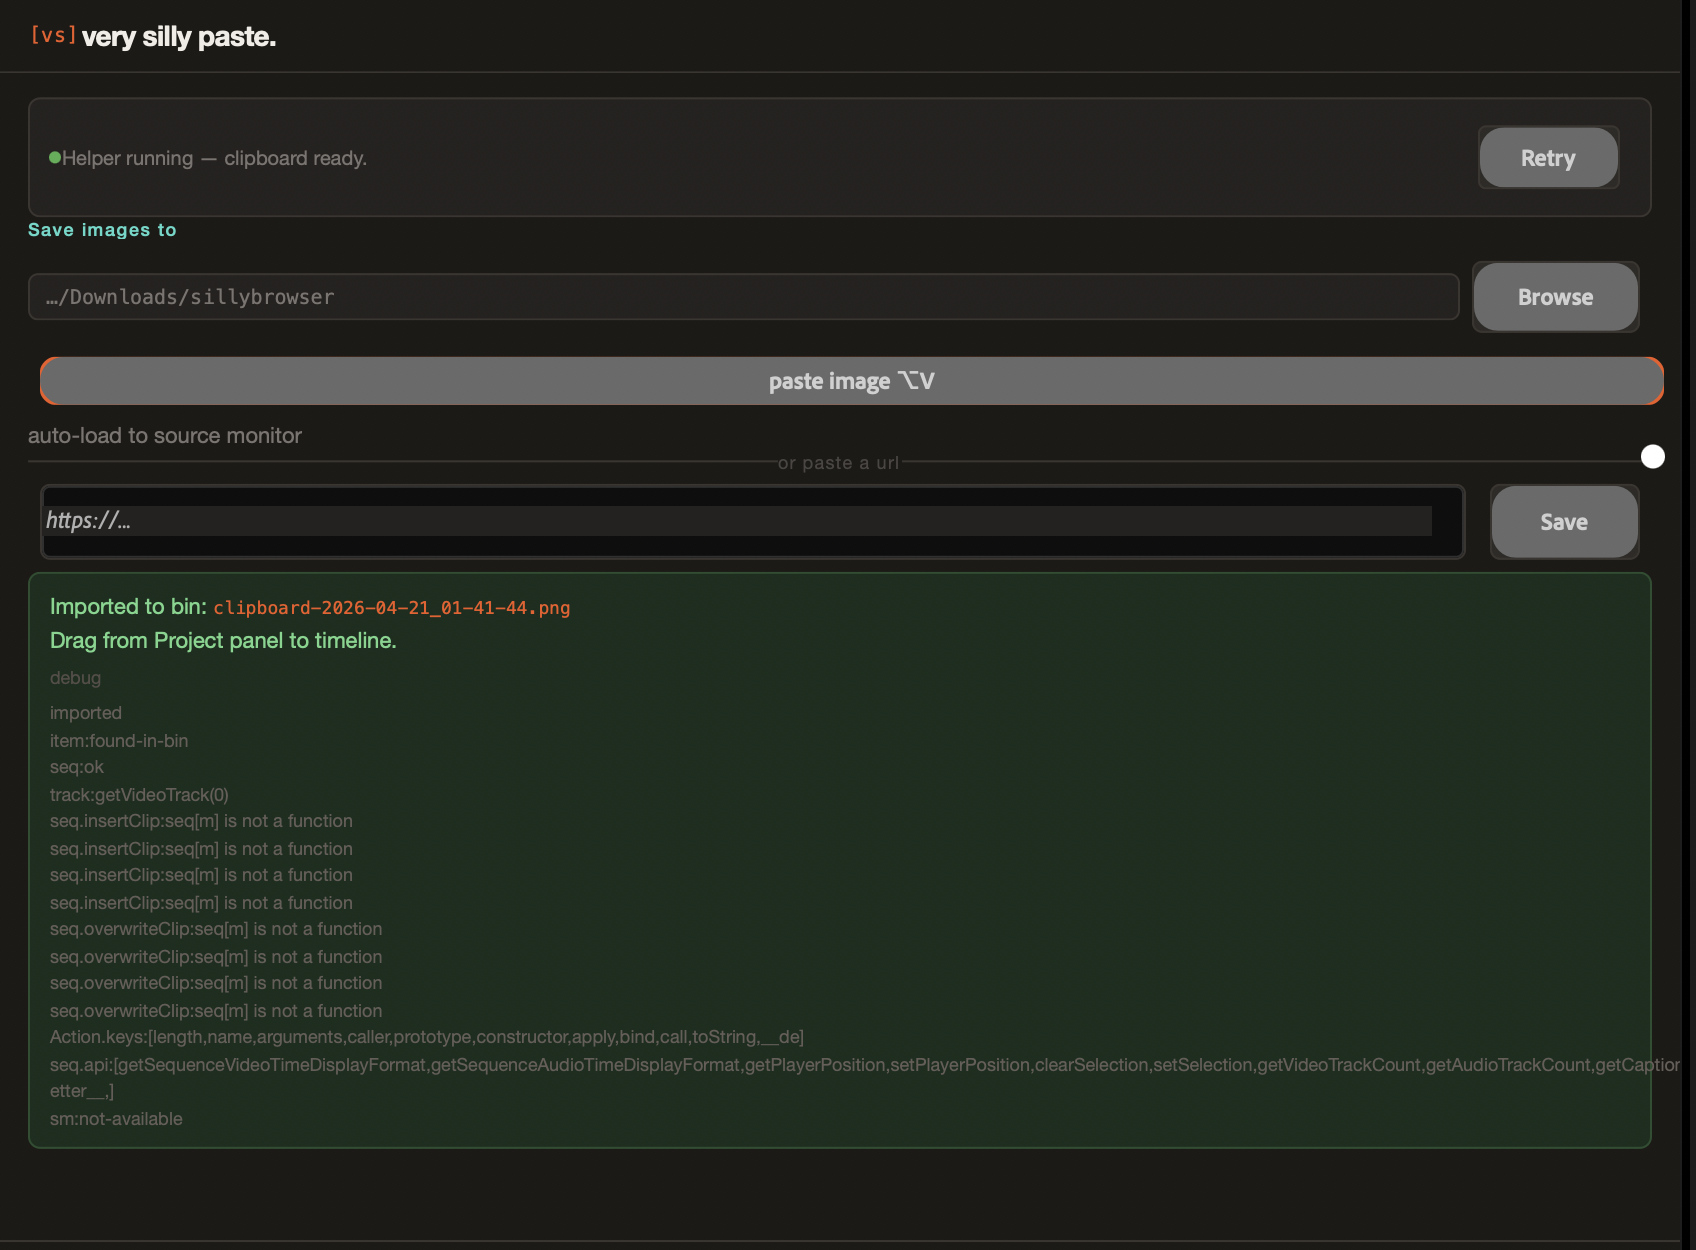
Task: Click the 'or paste a url' divider text
Action: click(x=839, y=463)
